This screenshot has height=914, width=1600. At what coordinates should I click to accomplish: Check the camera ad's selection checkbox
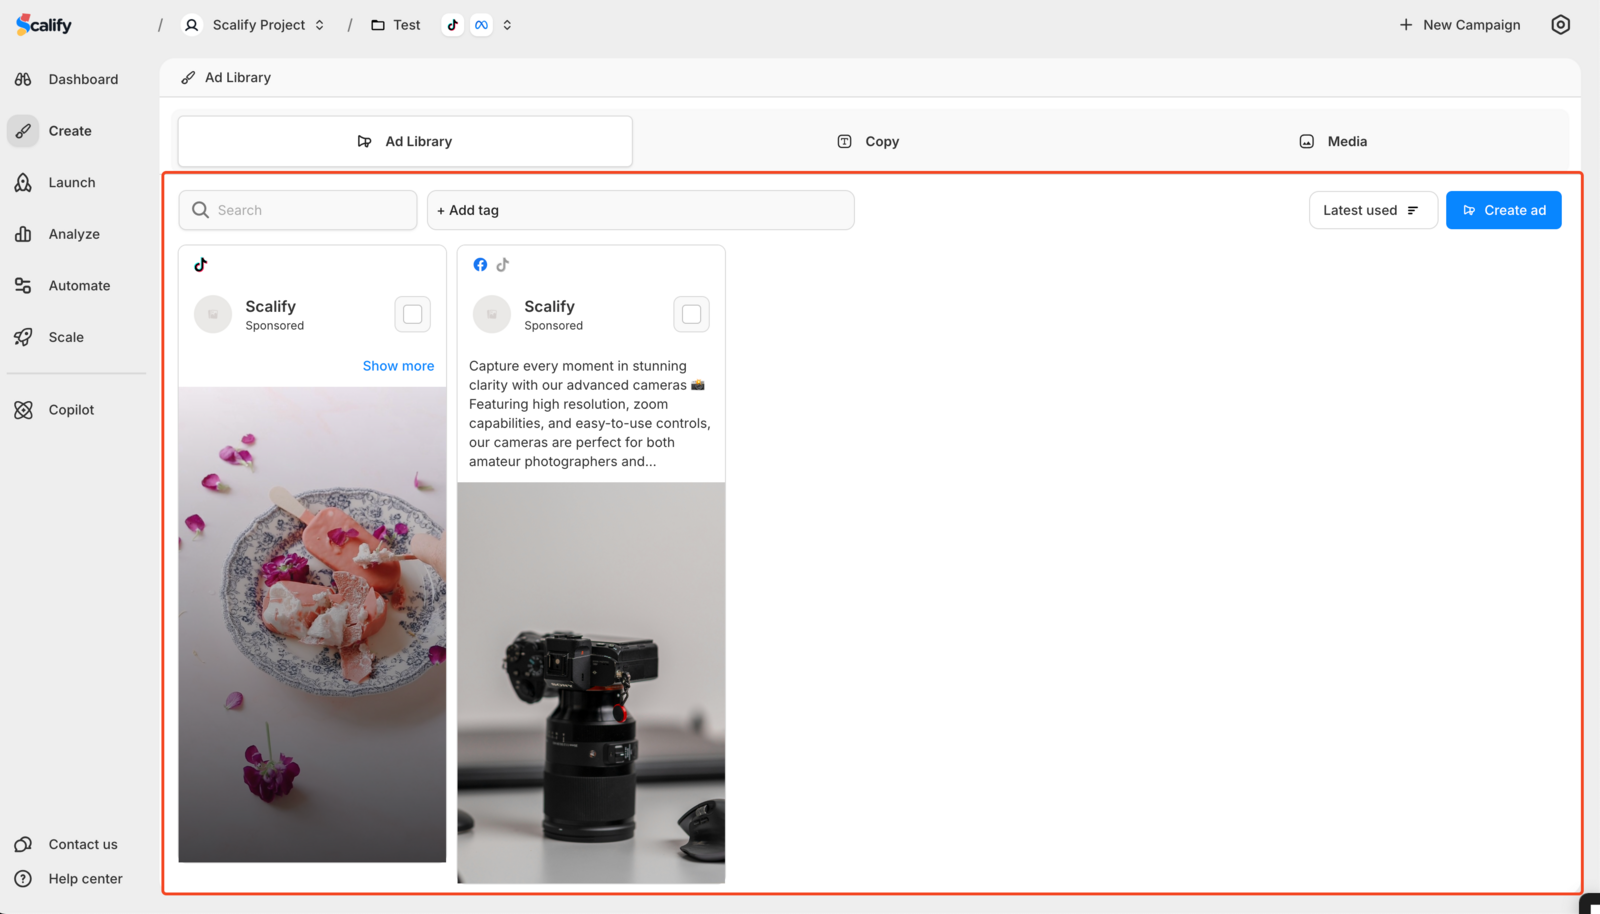691,313
